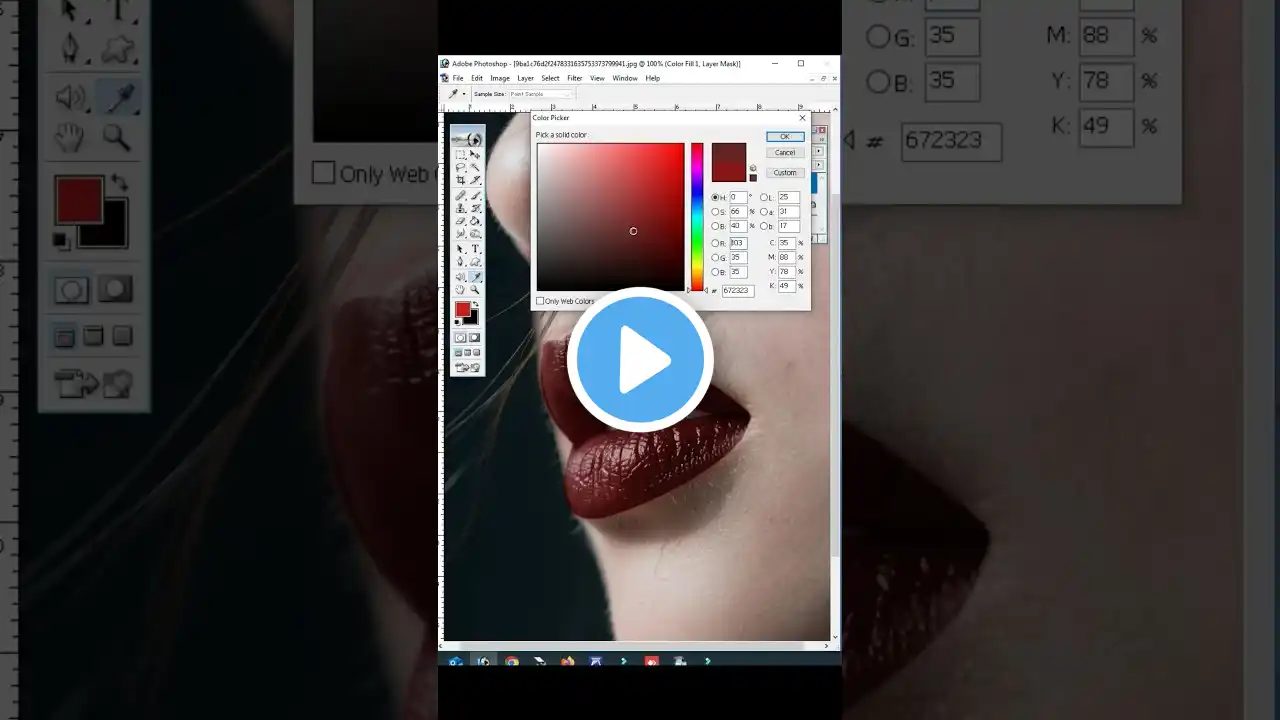Screen dimensions: 1280x720
Task: Play the video with the center play button
Action: point(640,360)
